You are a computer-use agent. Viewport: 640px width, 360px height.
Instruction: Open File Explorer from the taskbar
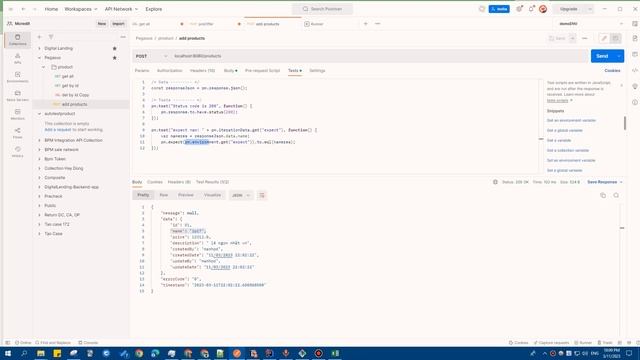(41, 353)
